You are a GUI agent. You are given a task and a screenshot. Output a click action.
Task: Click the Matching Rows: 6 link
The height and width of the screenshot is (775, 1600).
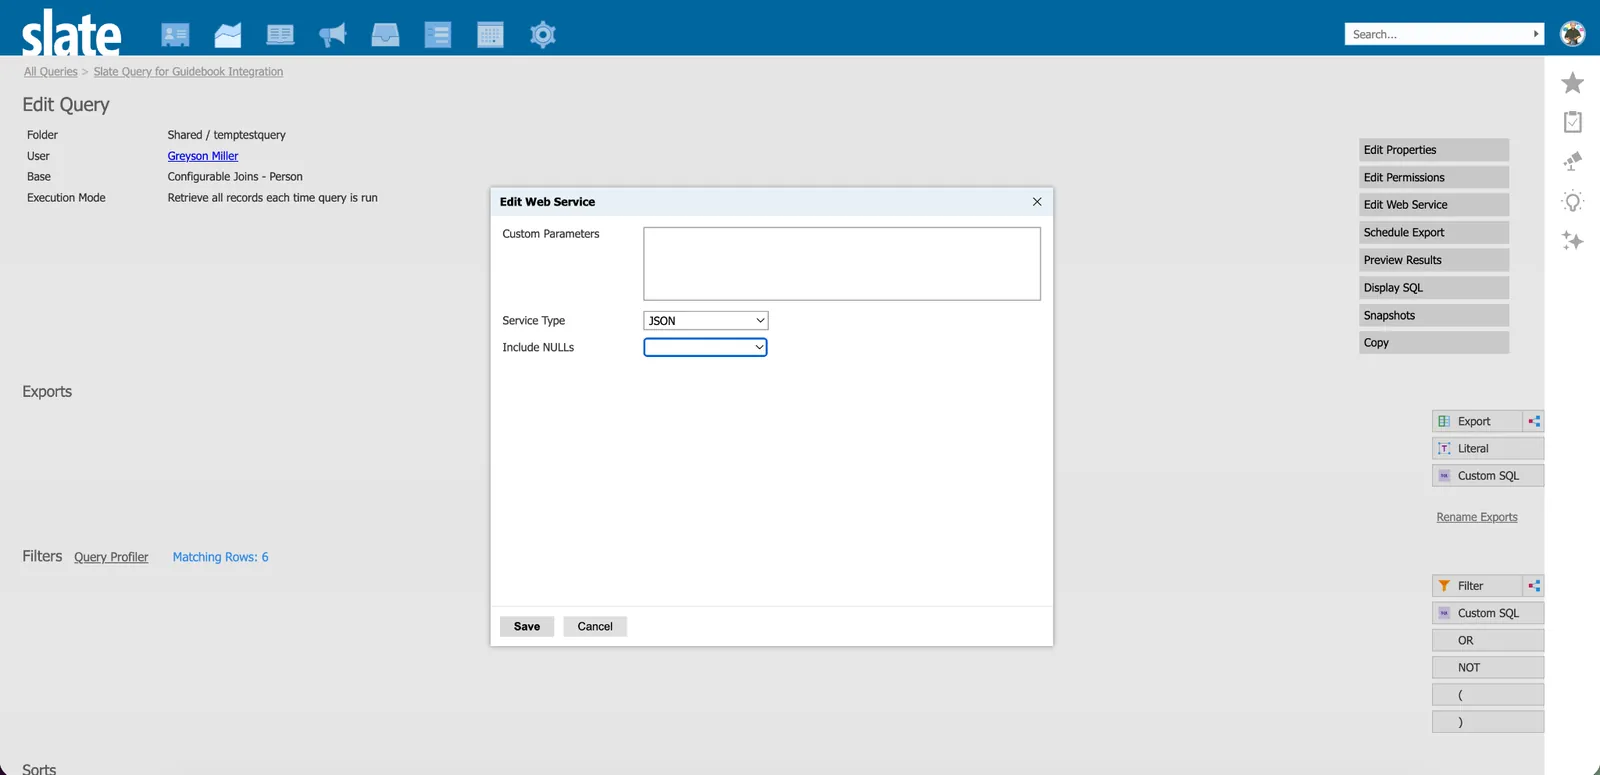pyautogui.click(x=221, y=557)
